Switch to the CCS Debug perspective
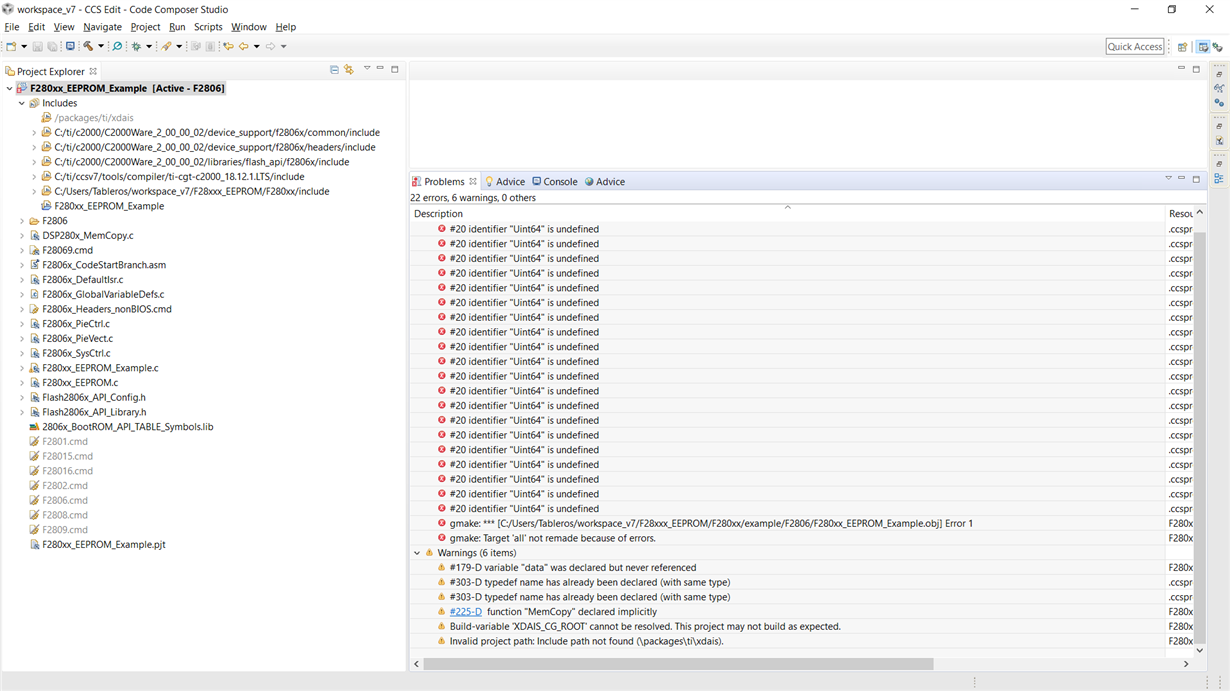The height and width of the screenshot is (691, 1230). (x=1218, y=47)
